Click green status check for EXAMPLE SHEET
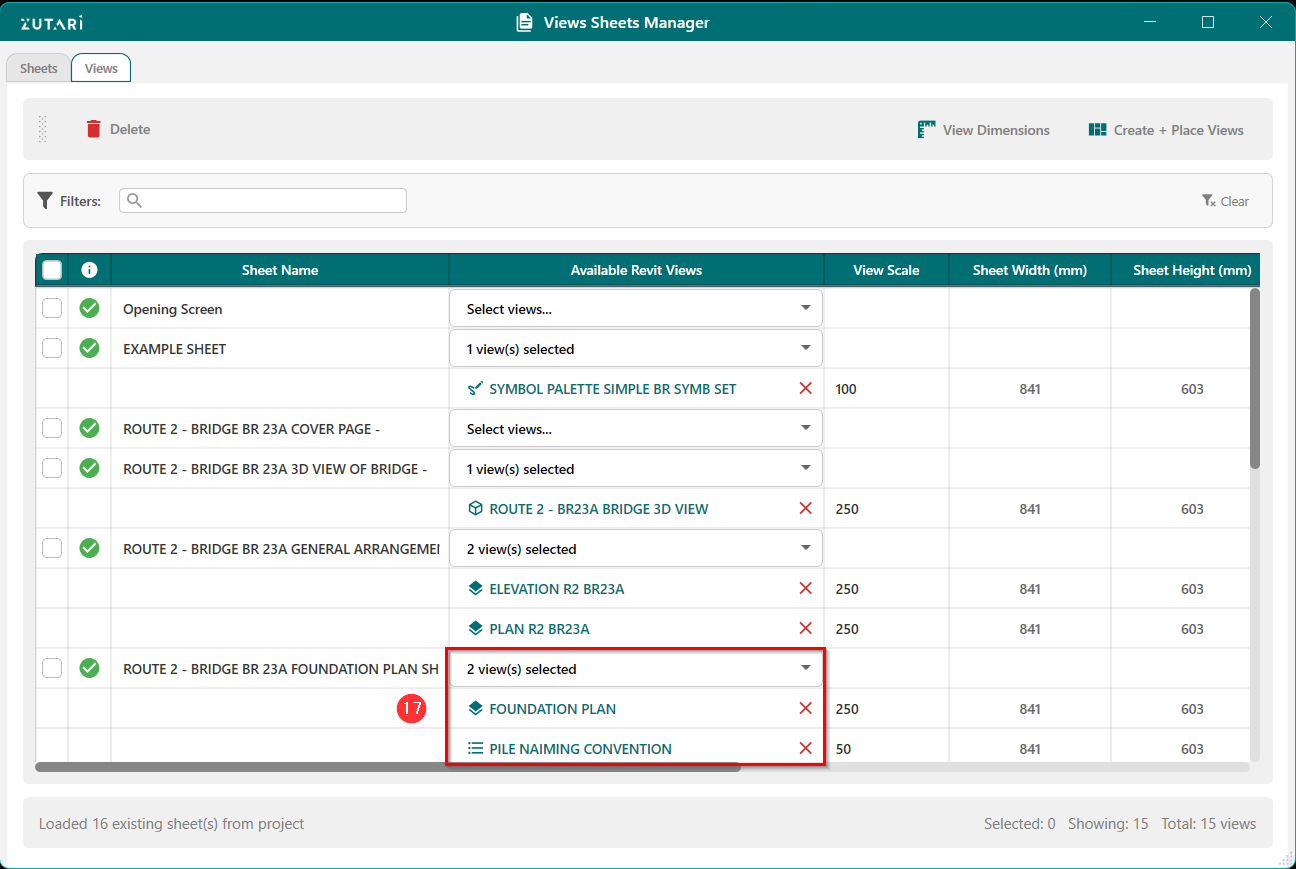Viewport: 1296px width, 869px height. 90,348
